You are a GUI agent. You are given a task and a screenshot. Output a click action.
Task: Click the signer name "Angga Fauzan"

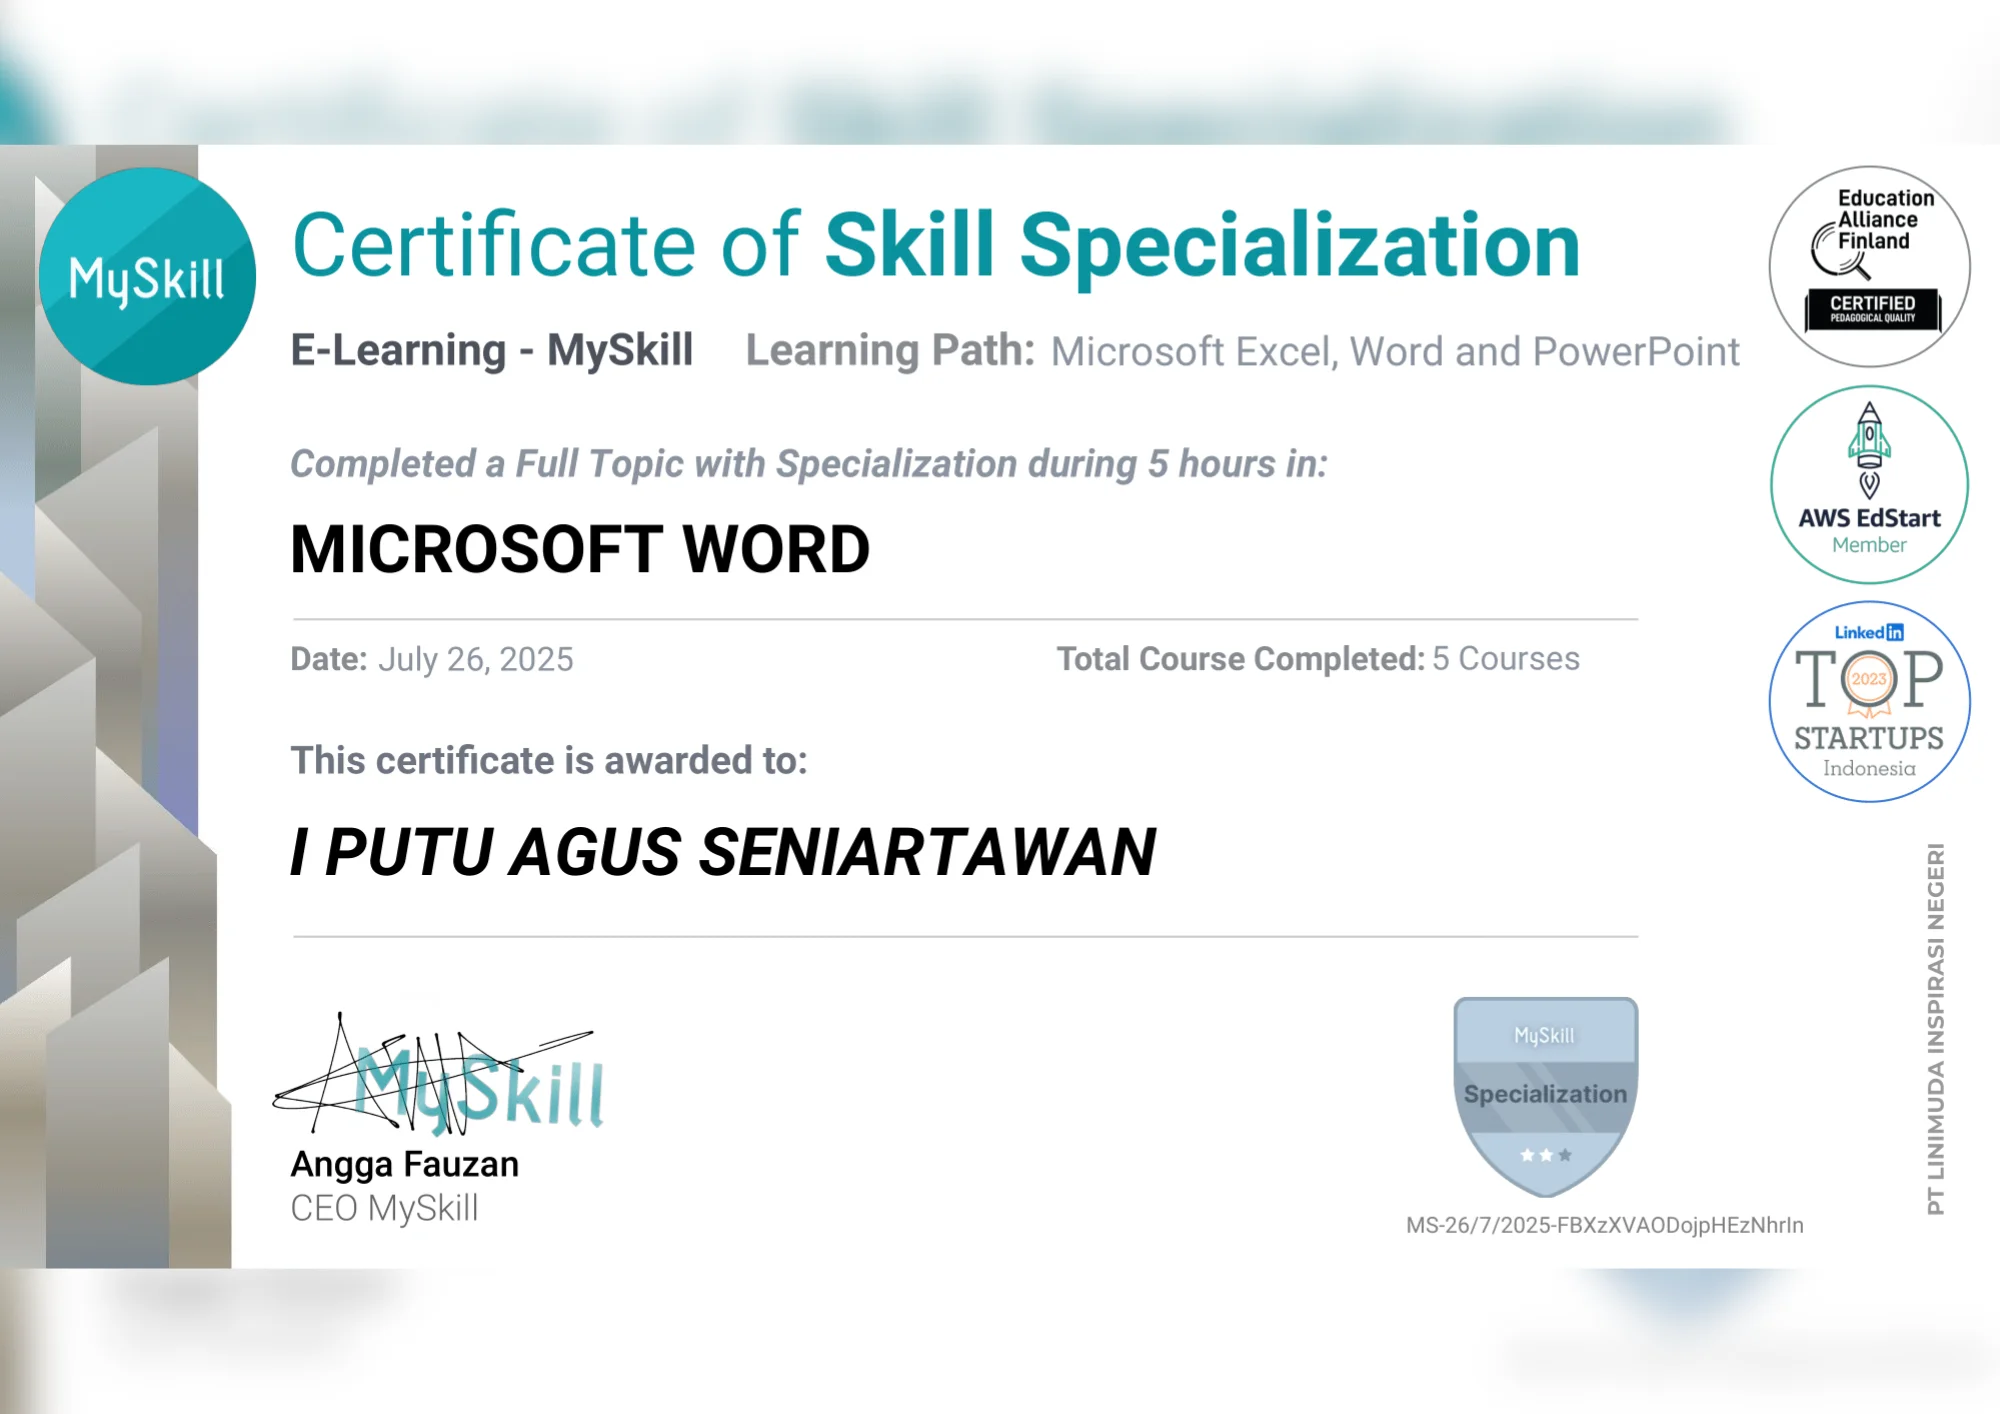[405, 1165]
